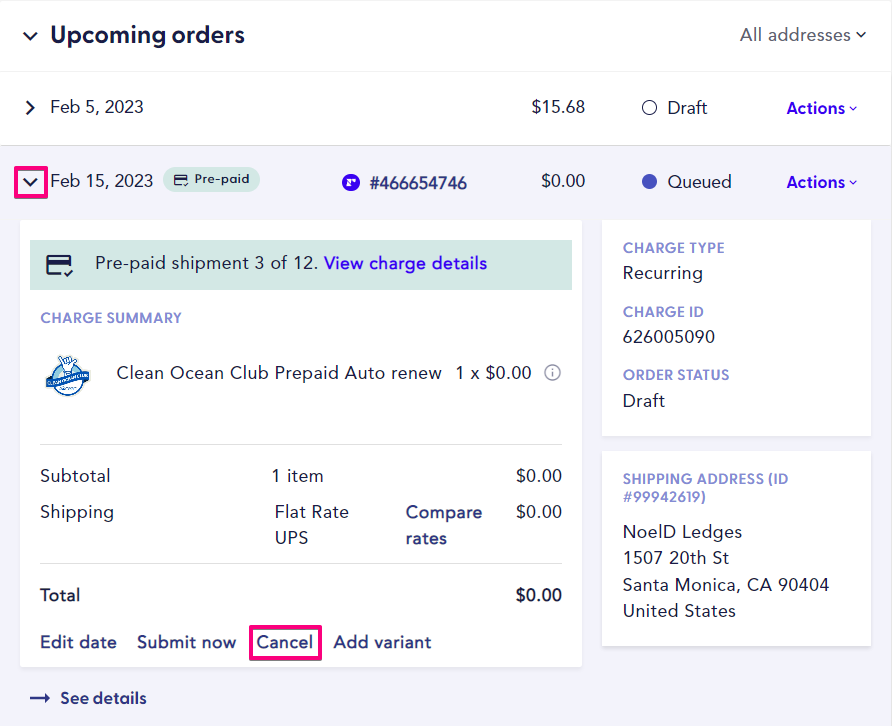Open Actions menu for Feb 5 order
The image size is (892, 726).
pyautogui.click(x=821, y=108)
